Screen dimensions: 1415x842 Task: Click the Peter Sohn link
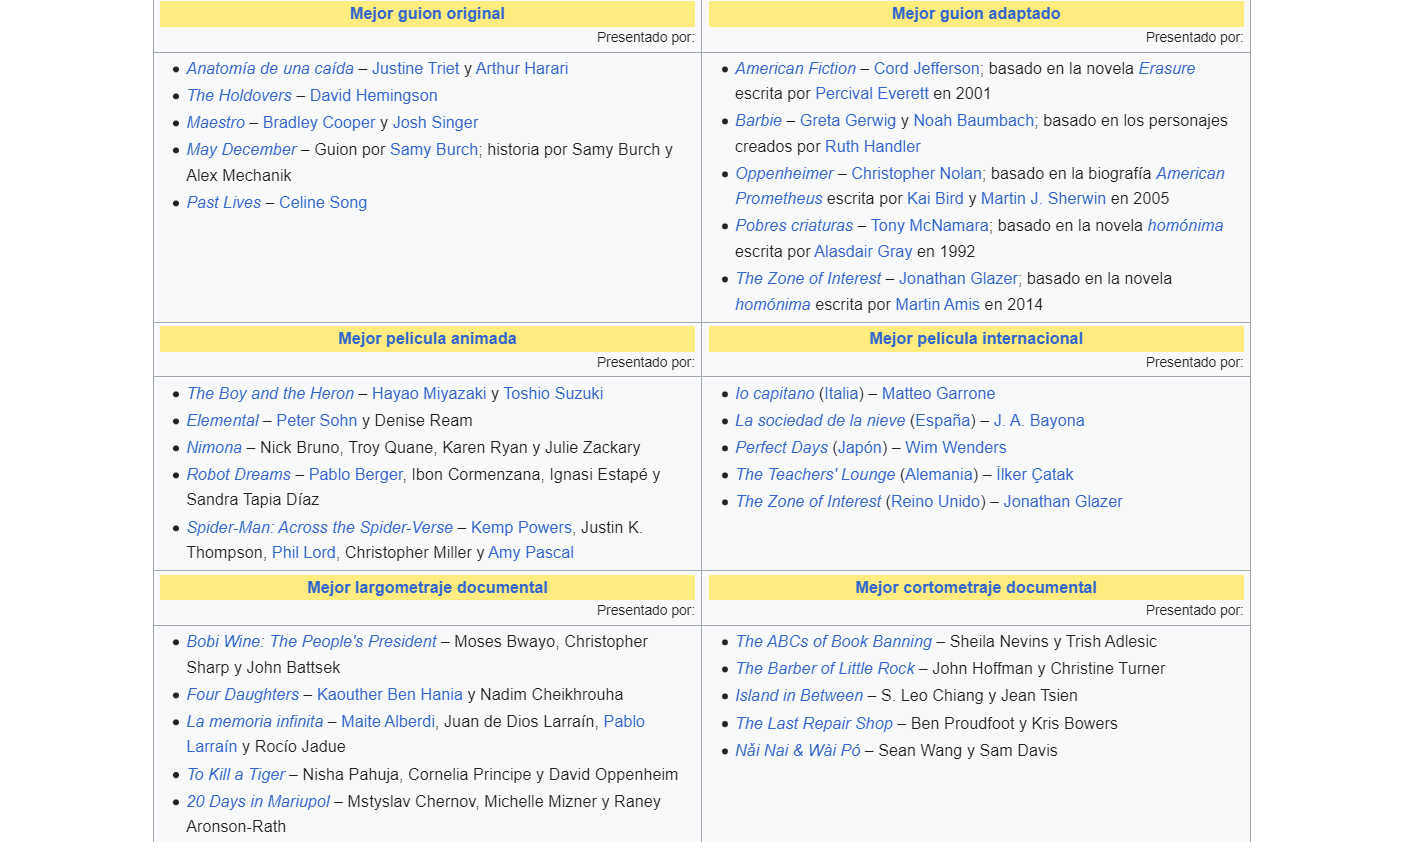coord(317,421)
